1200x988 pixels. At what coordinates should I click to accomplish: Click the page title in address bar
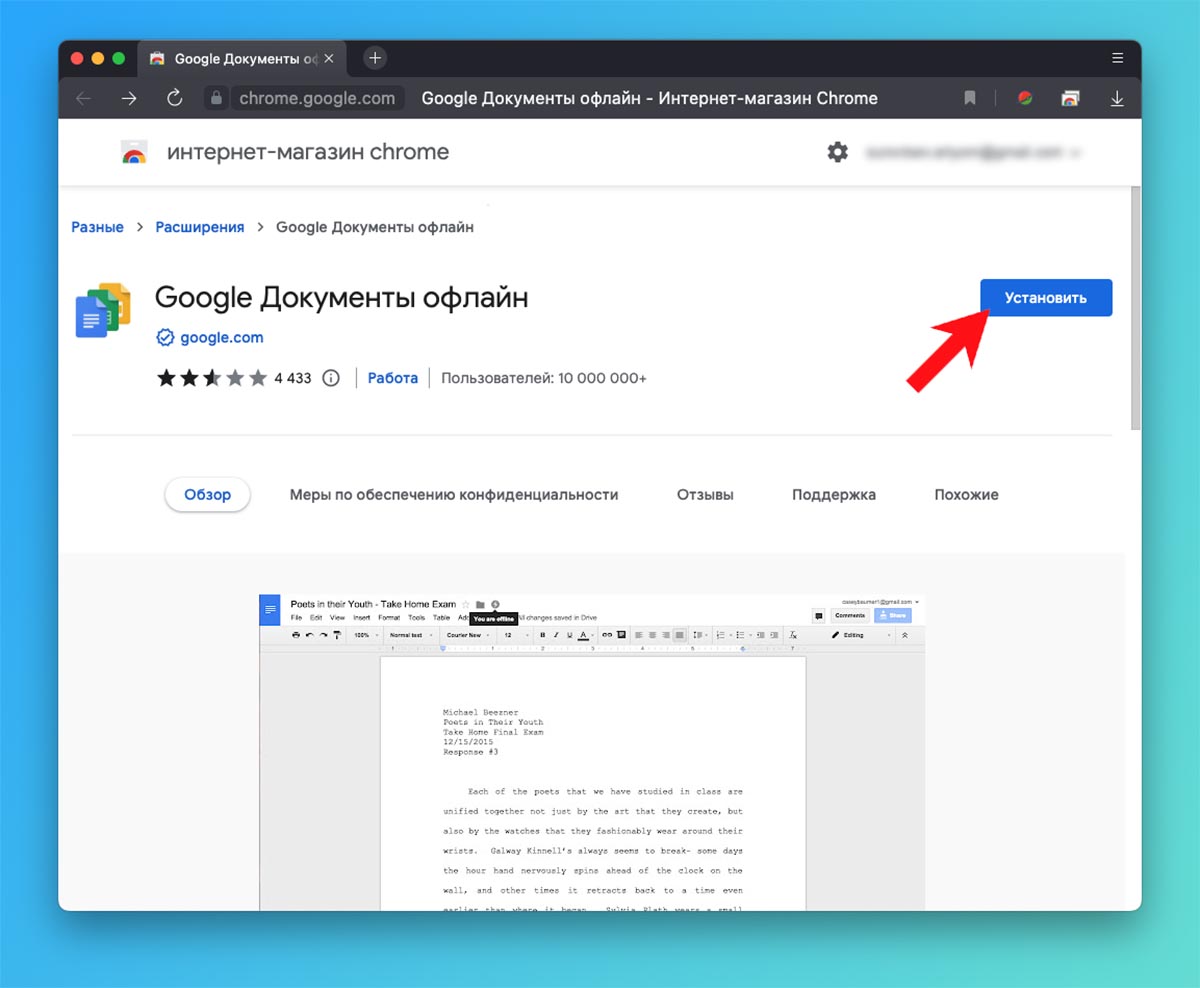pos(650,98)
